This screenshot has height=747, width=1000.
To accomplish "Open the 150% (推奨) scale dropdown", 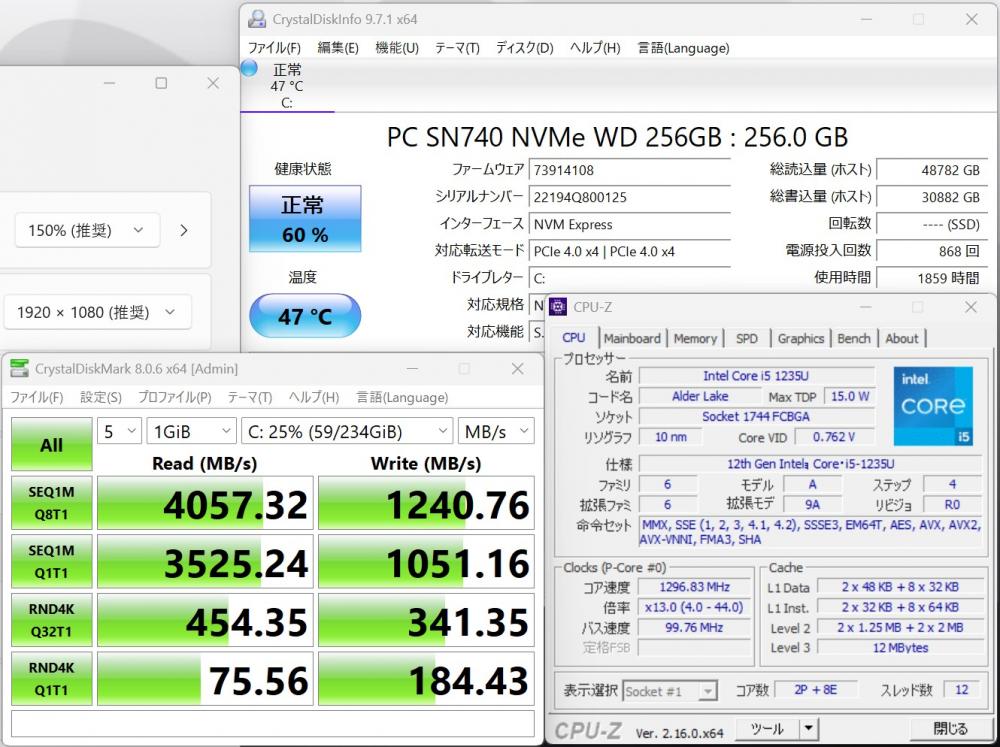I will 87,230.
